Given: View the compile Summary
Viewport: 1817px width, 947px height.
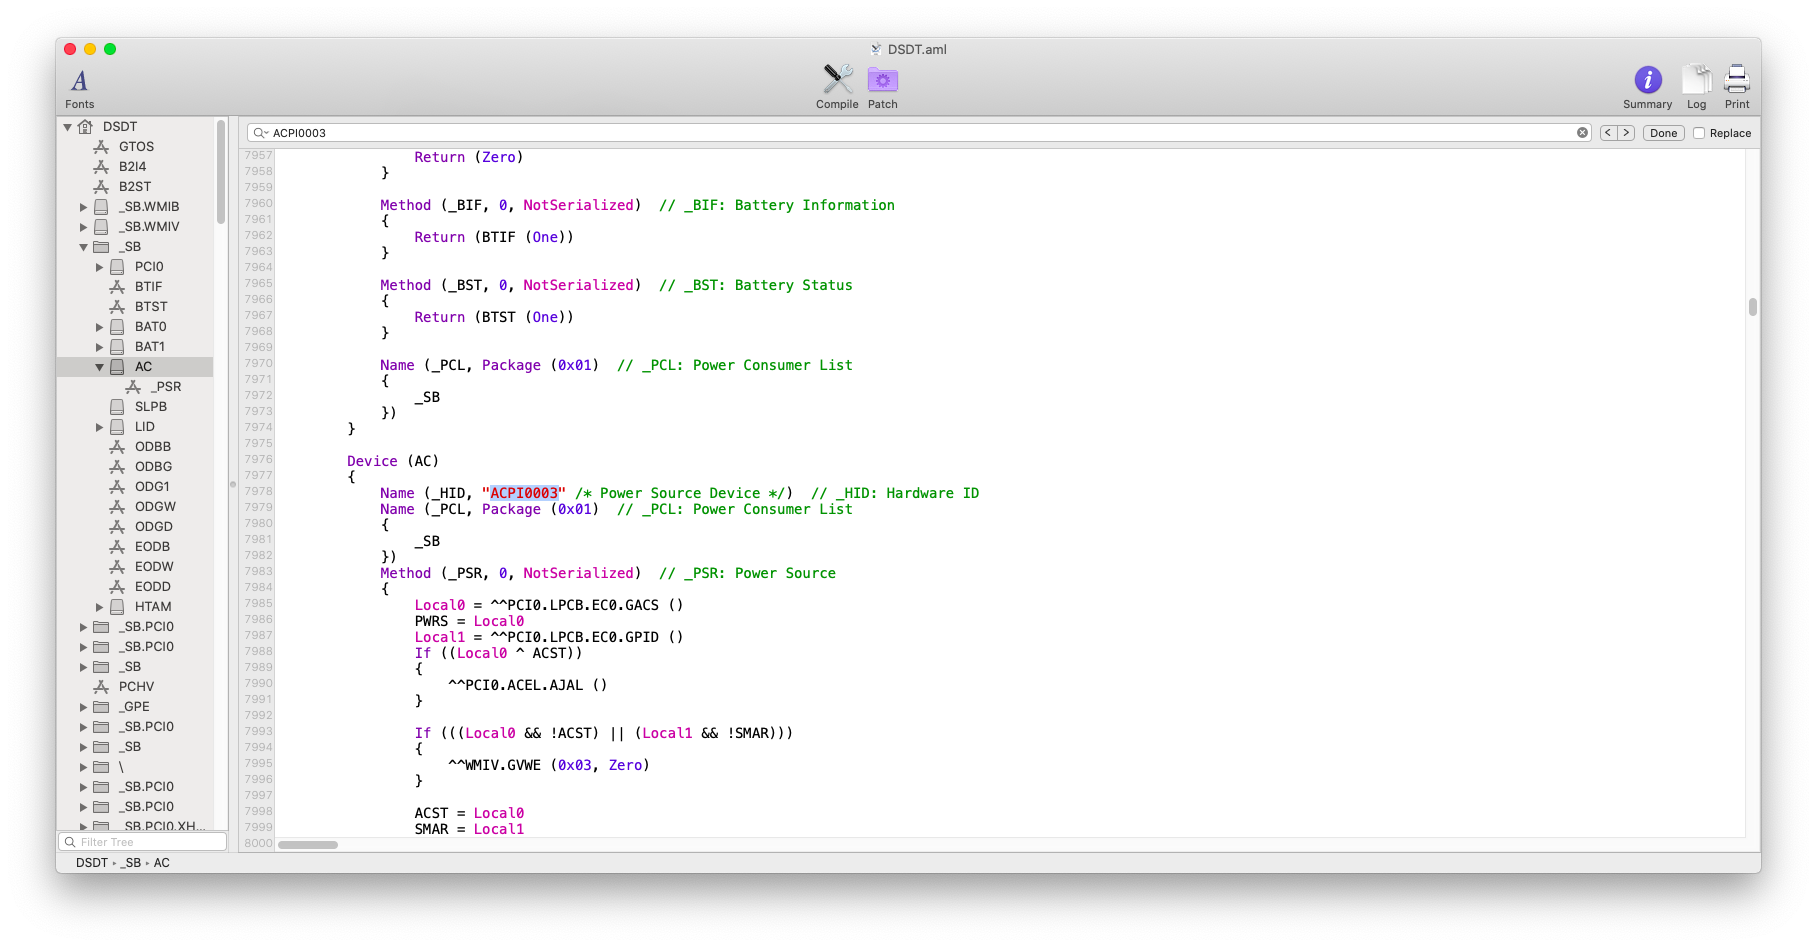Looking at the screenshot, I should point(1646,82).
